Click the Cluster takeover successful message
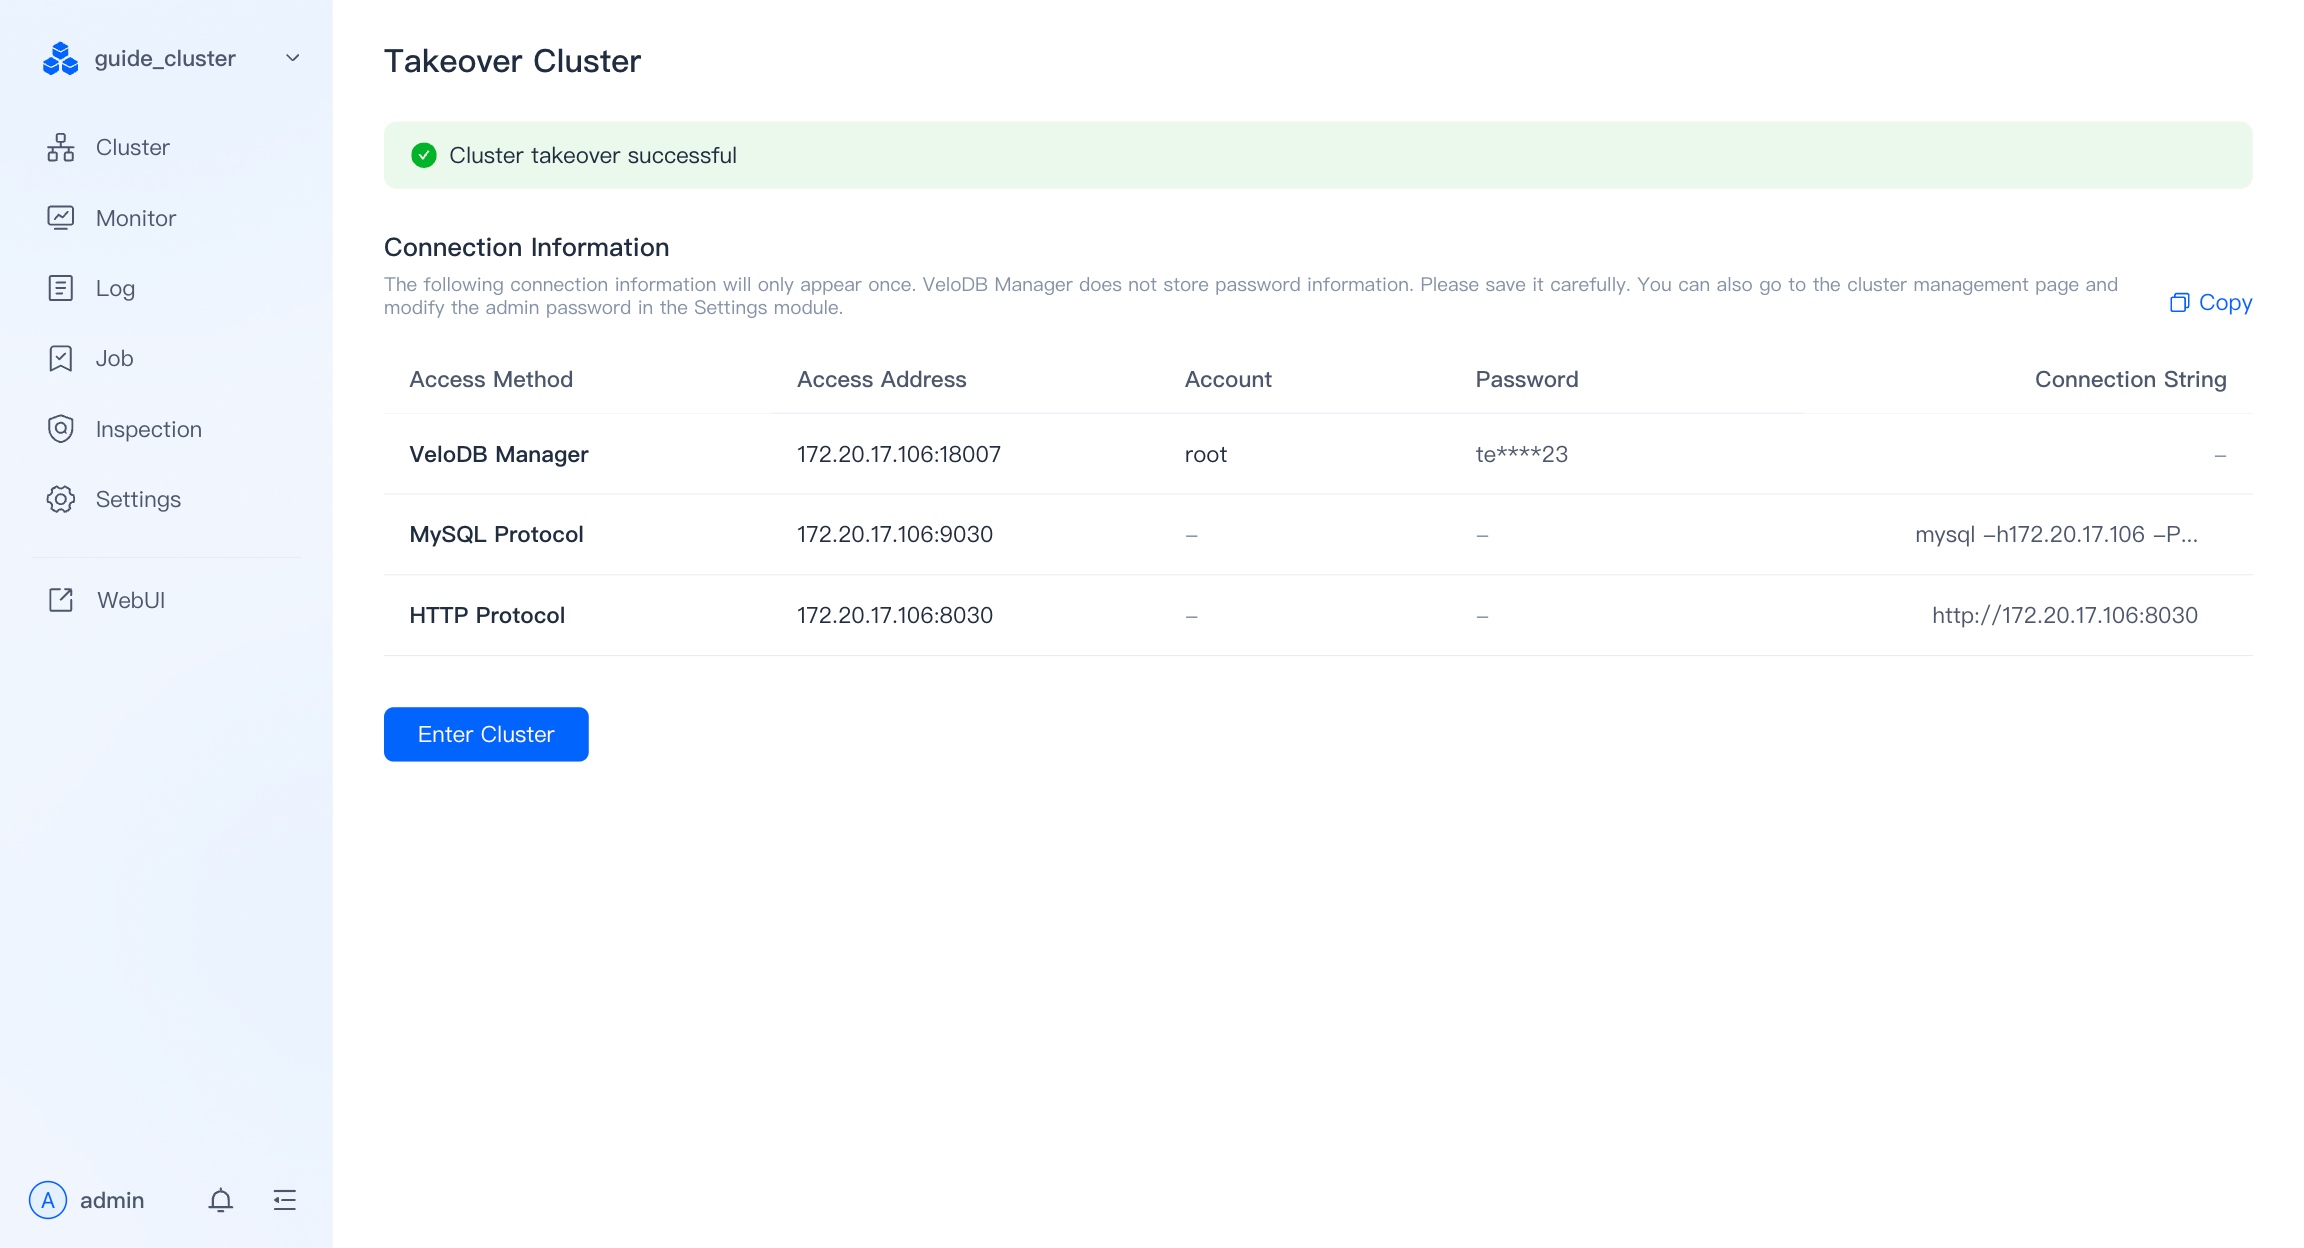Image resolution: width=2304 pixels, height=1248 pixels. click(593, 155)
